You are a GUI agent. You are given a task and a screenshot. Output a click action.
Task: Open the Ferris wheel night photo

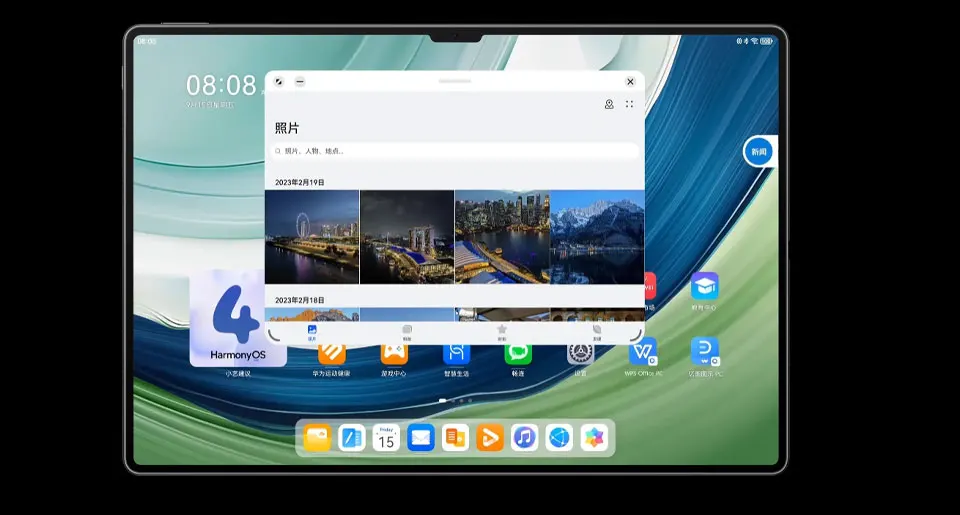312,237
